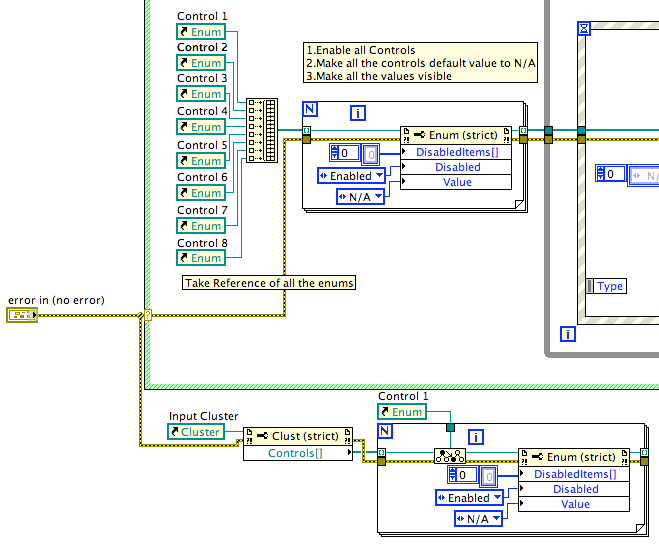Select the error in cluster terminal
The width and height of the screenshot is (659, 552).
click(x=22, y=315)
